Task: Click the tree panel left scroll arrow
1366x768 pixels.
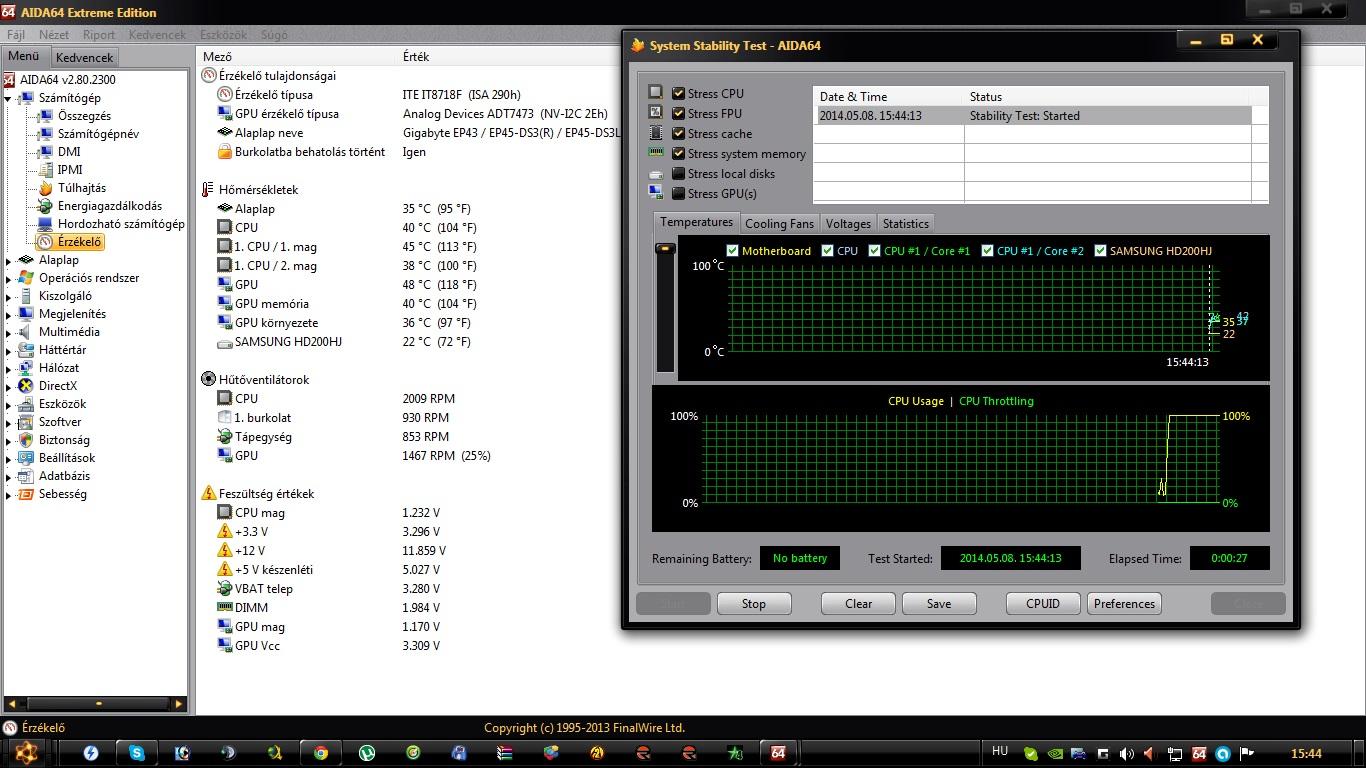Action: [10, 704]
